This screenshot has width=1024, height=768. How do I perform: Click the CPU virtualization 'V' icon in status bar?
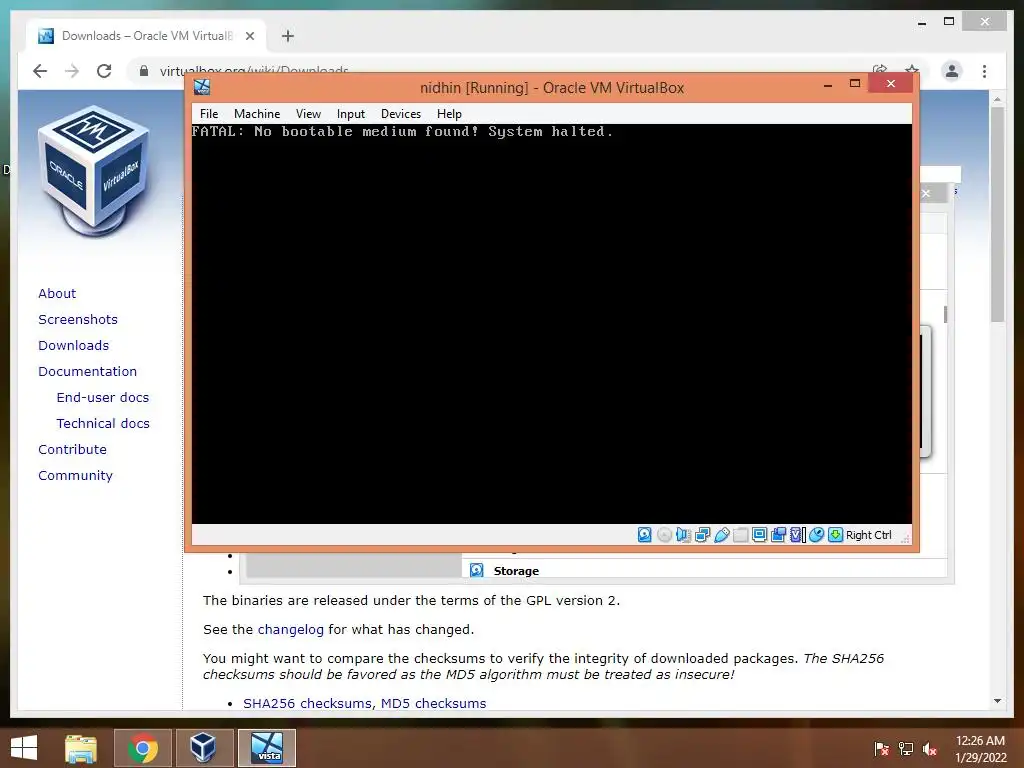click(797, 535)
